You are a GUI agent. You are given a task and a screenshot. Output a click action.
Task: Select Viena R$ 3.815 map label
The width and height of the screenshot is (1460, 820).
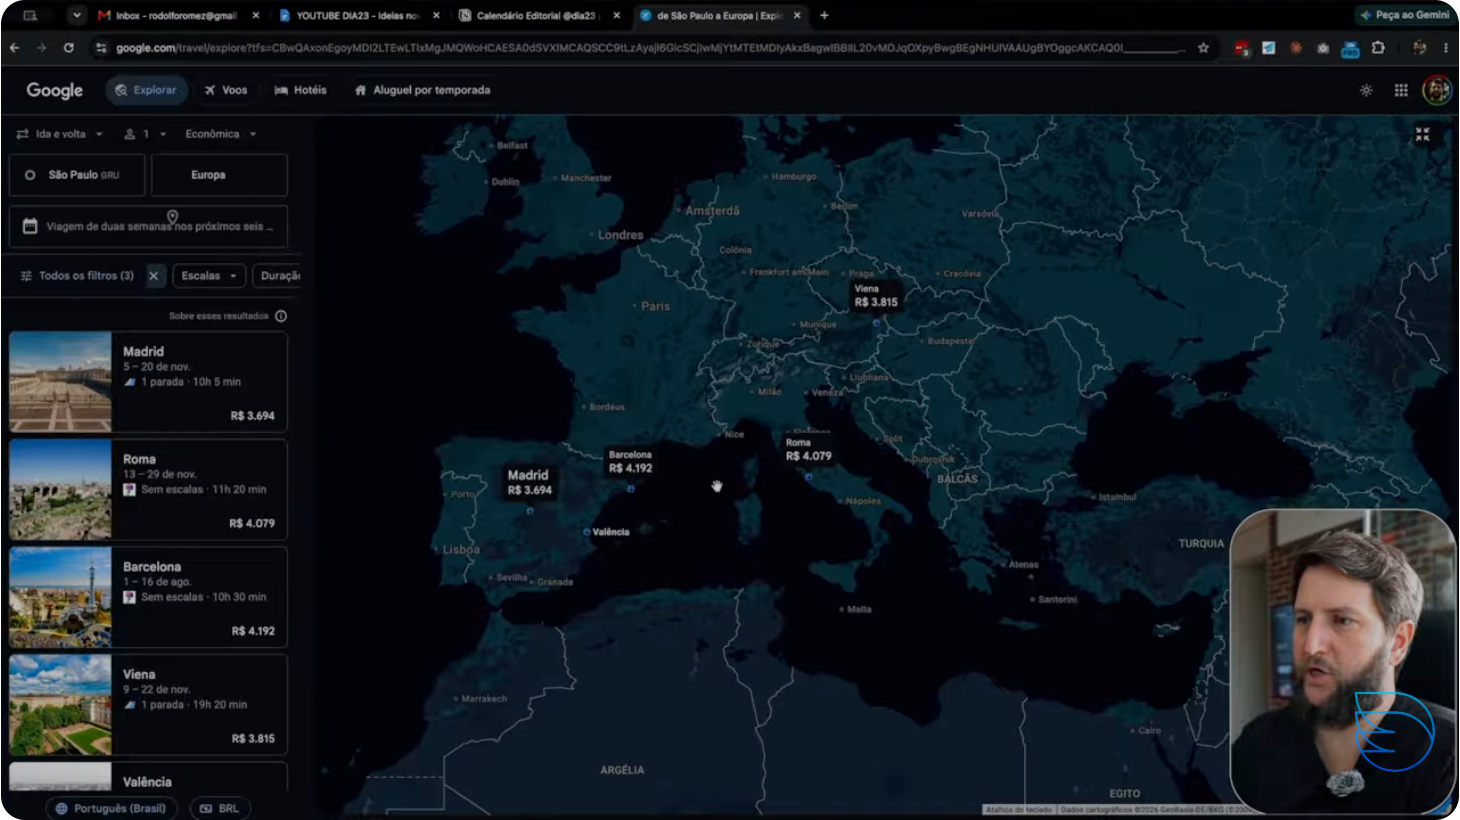pos(875,296)
